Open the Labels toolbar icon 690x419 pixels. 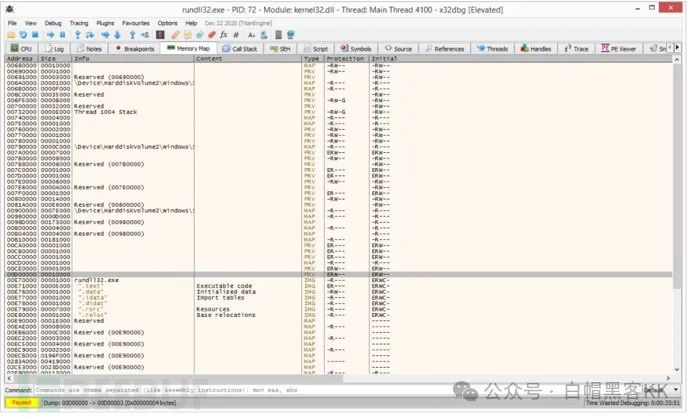200,35
